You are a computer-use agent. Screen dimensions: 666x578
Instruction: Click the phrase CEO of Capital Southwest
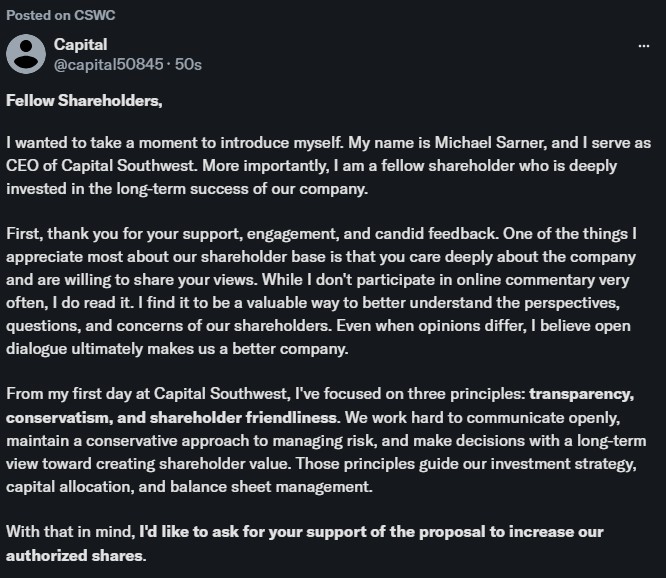[101, 166]
